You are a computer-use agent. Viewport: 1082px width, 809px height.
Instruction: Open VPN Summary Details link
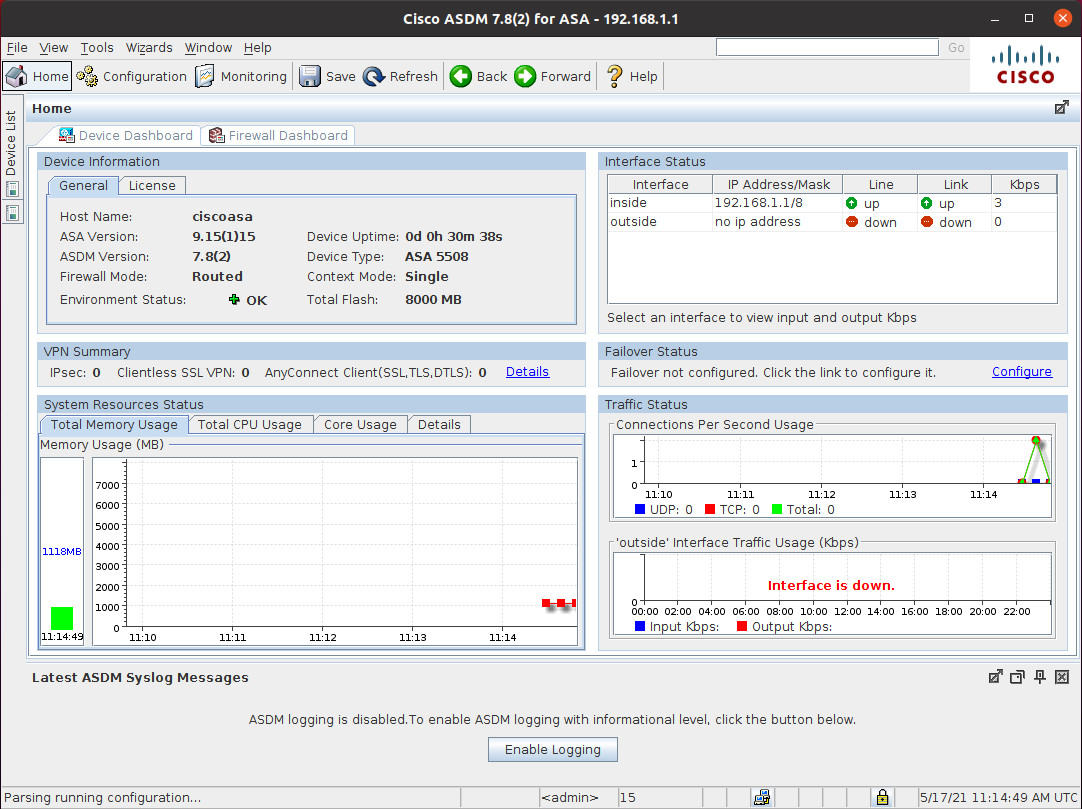[x=527, y=371]
